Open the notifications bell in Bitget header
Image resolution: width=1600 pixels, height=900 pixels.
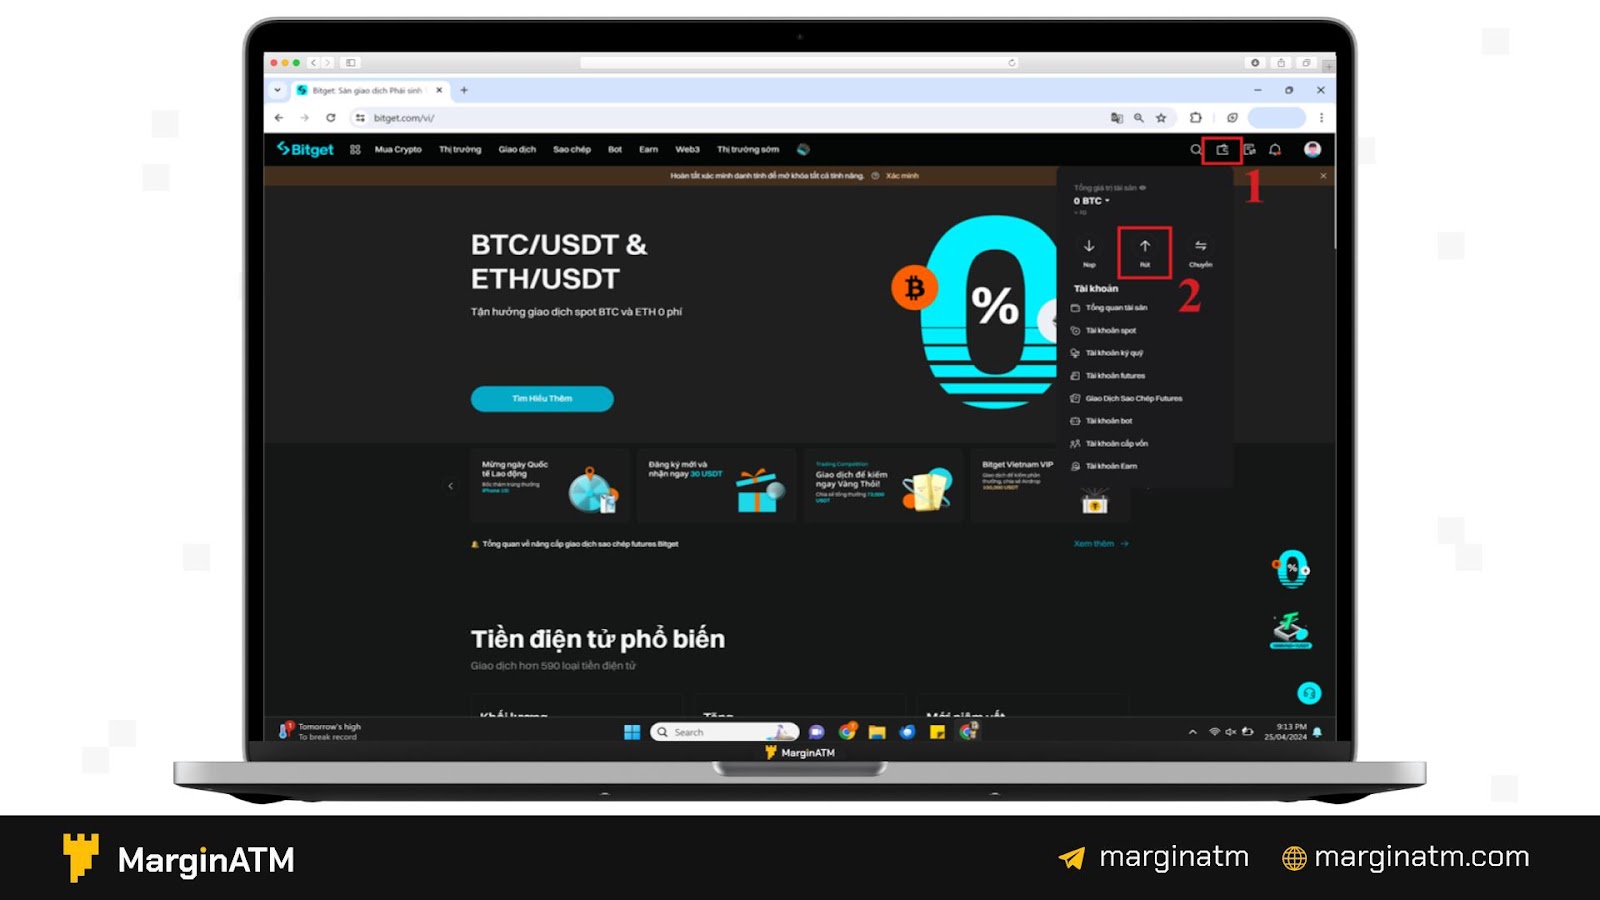click(x=1275, y=150)
